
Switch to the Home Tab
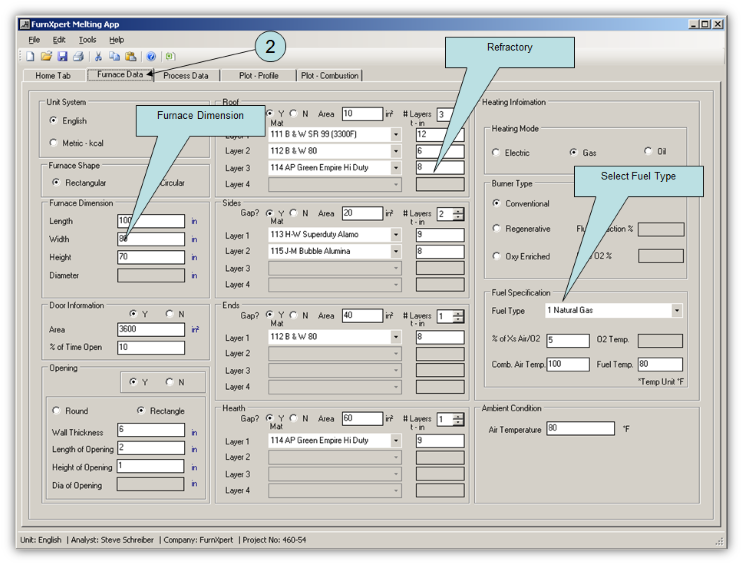click(53, 75)
